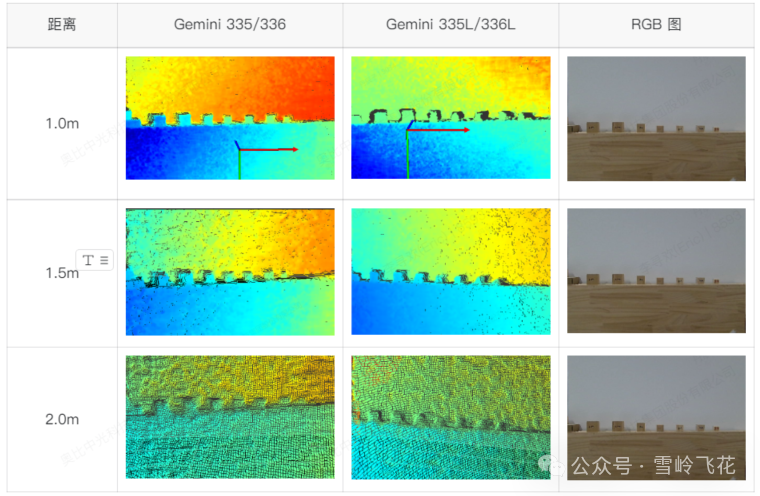
Task: Click the green vertical axis line in the 1.0m Gemini 335L/336L image
Action: 408,160
